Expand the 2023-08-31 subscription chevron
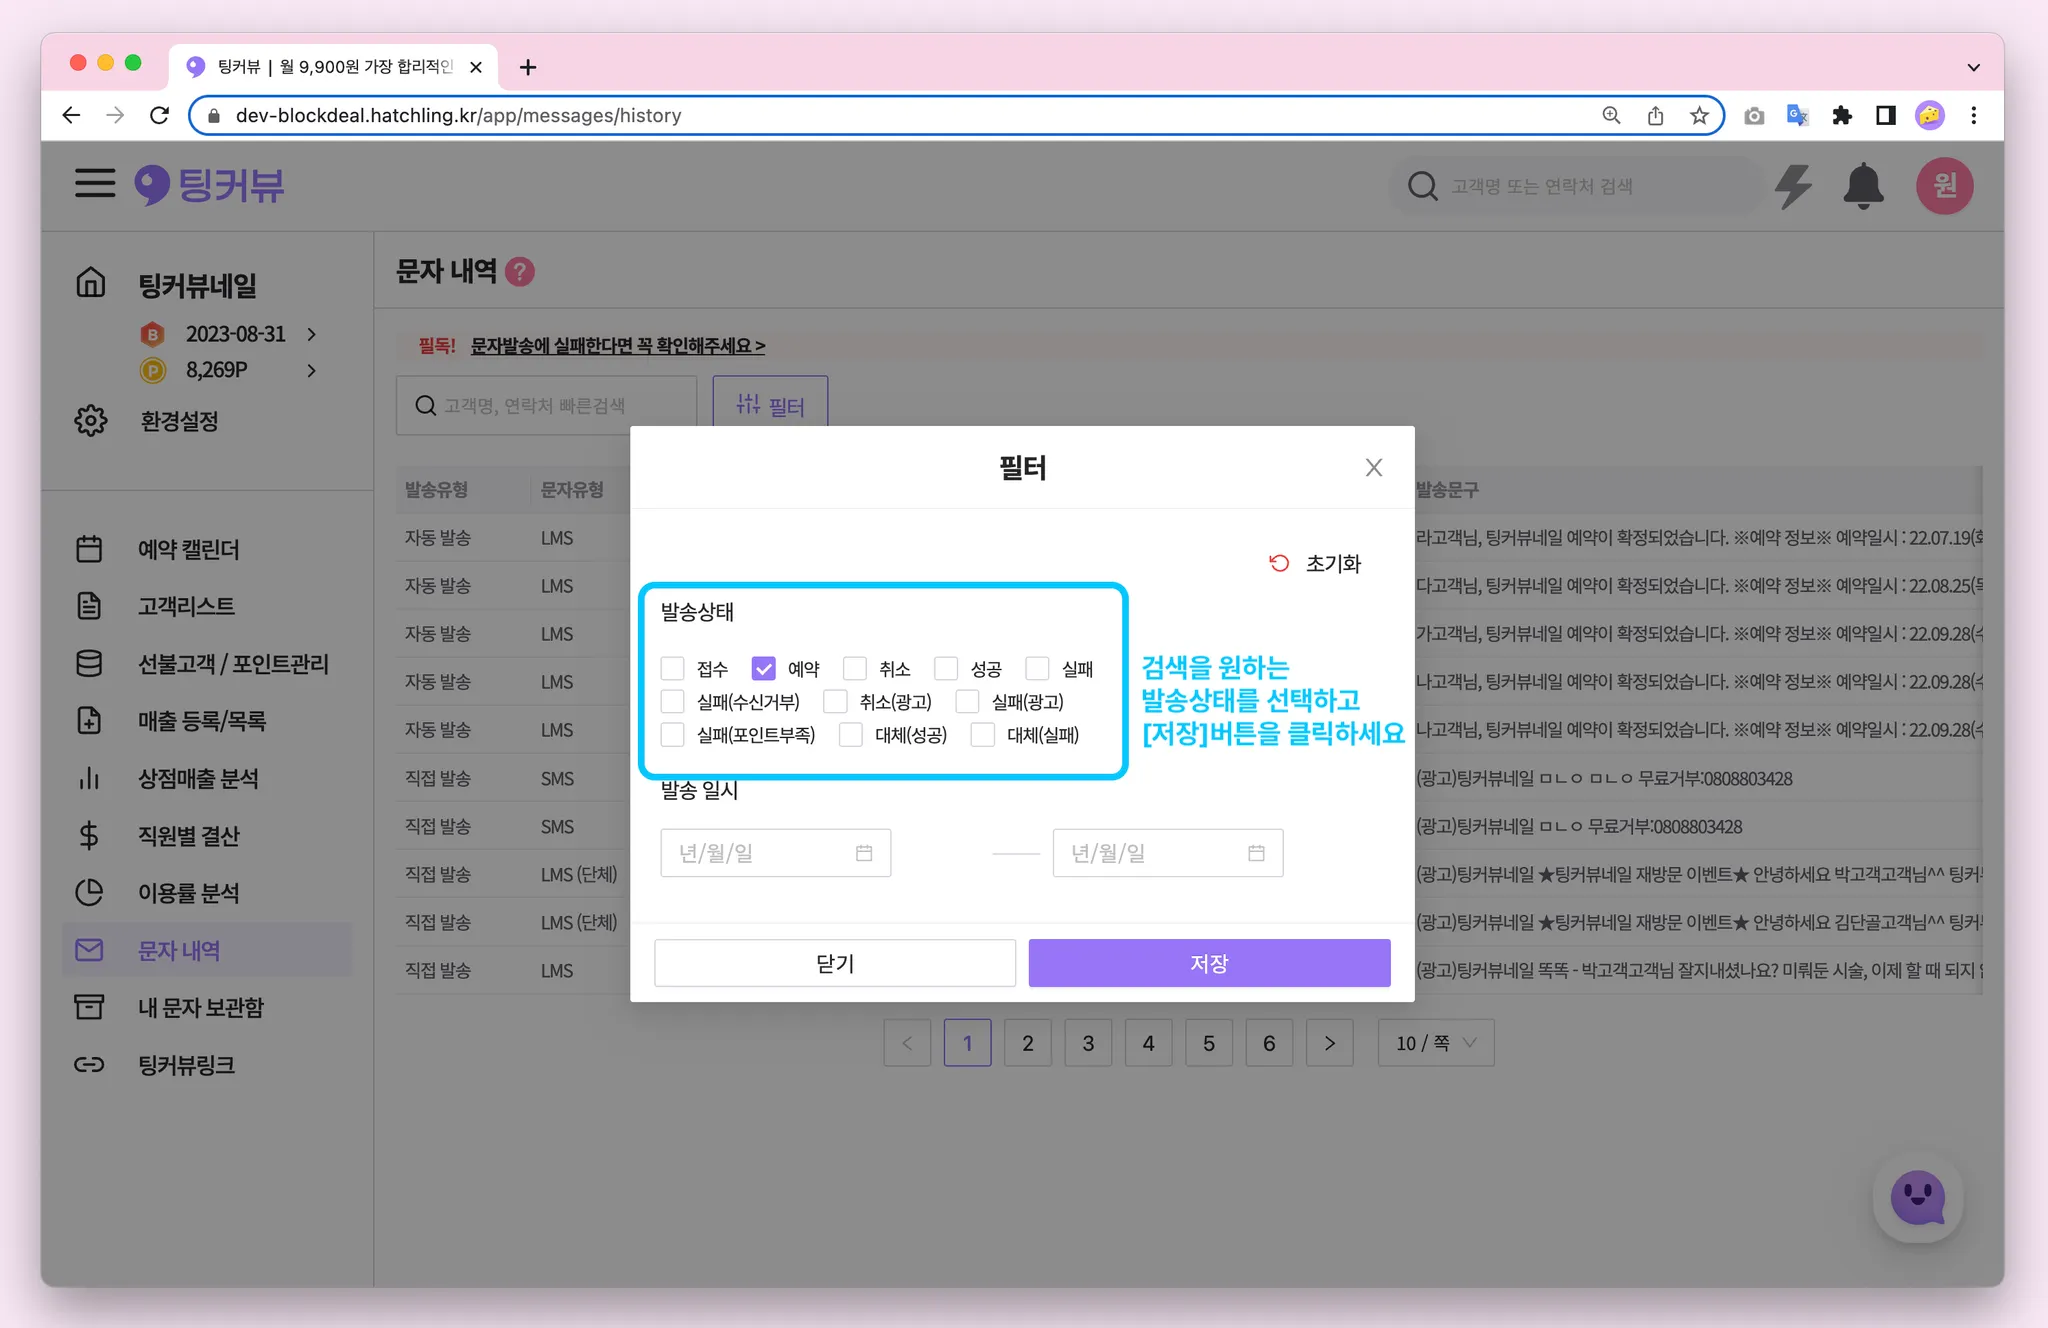This screenshot has width=2048, height=1328. point(312,334)
